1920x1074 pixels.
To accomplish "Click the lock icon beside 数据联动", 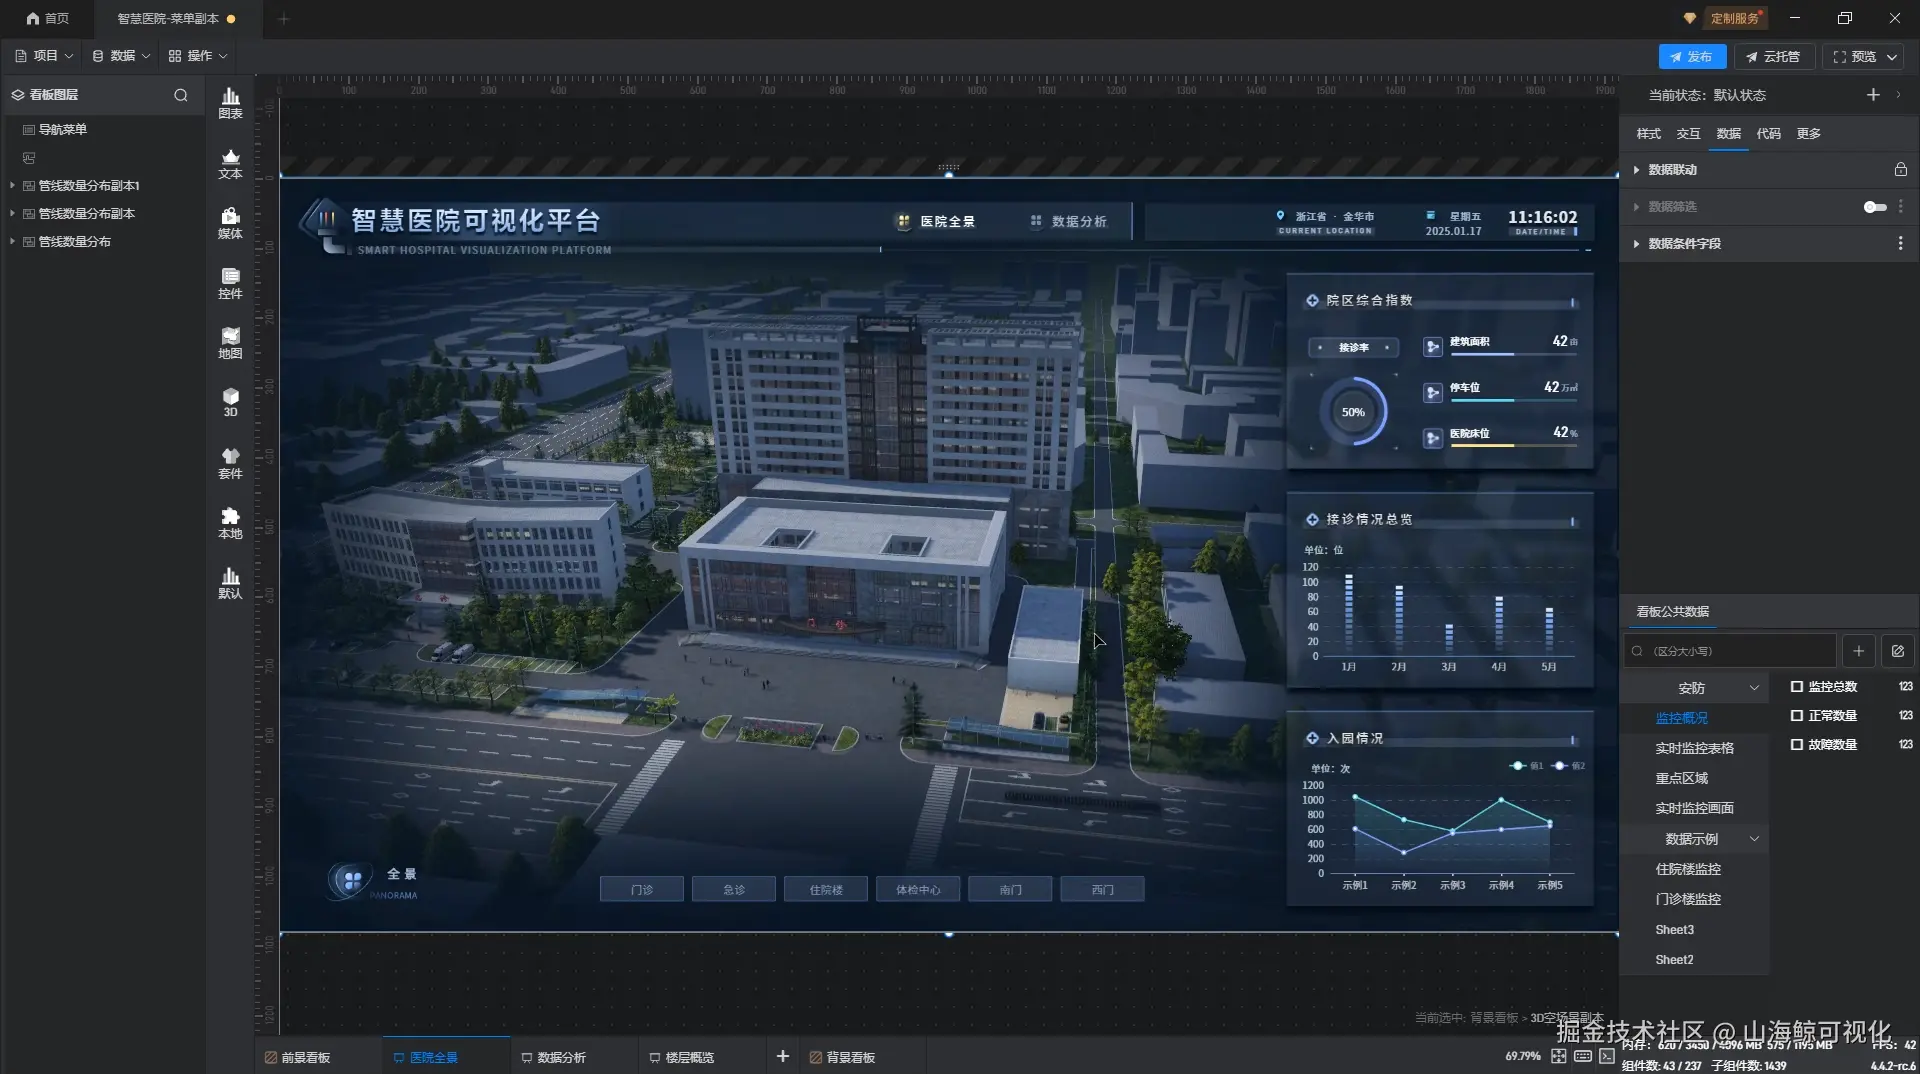I will click(x=1900, y=170).
